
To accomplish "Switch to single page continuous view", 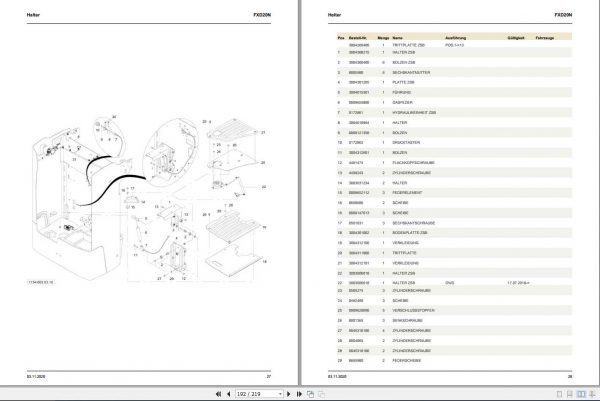I will pos(570,394).
